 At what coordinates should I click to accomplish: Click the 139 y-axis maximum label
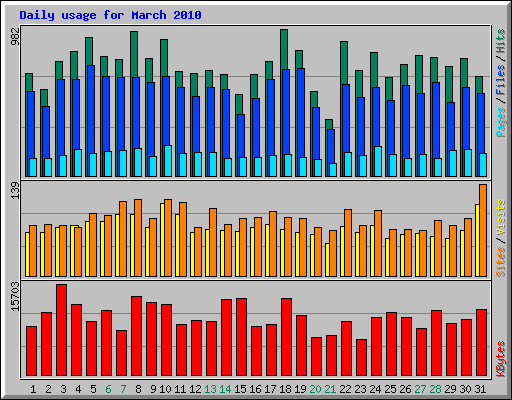15,191
